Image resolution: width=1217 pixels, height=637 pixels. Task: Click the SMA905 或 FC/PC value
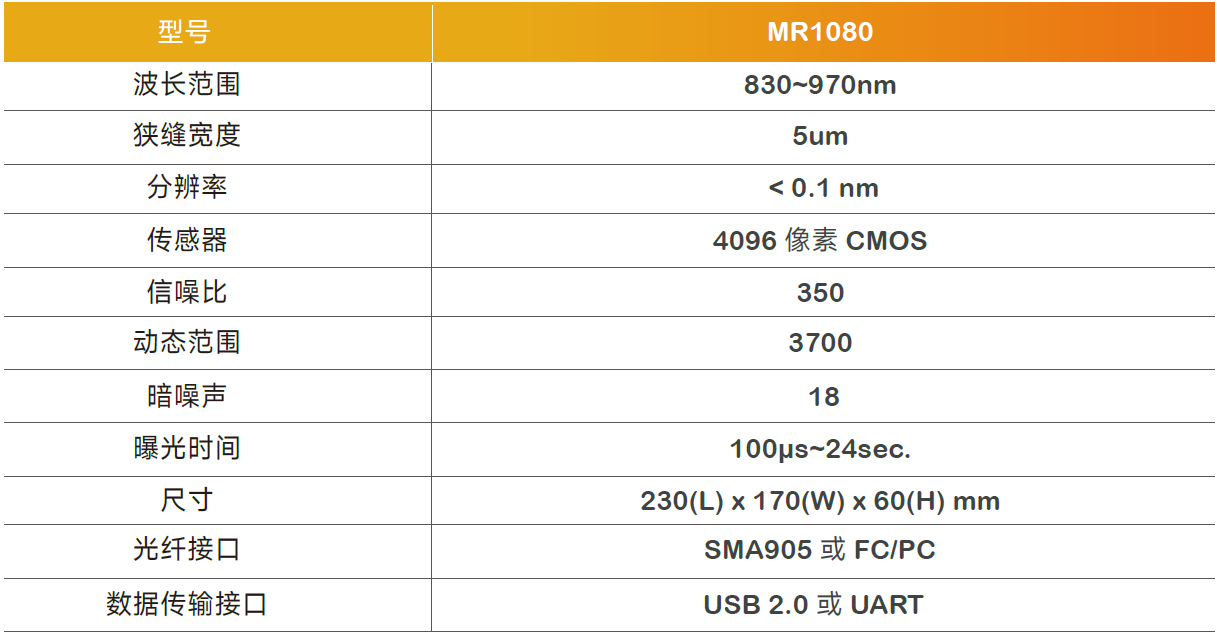point(820,550)
